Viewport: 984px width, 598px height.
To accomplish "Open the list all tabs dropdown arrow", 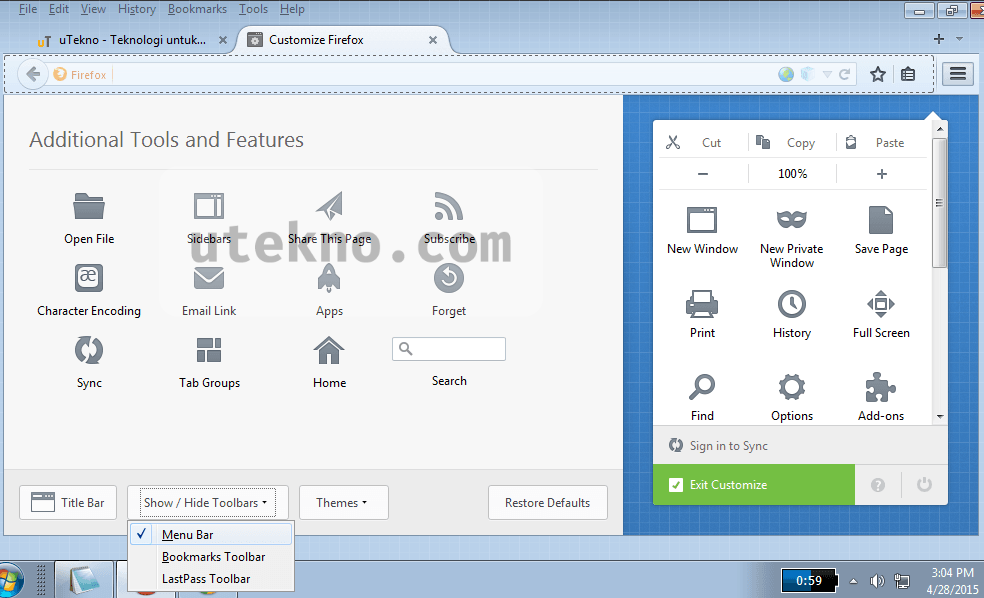I will (x=960, y=39).
